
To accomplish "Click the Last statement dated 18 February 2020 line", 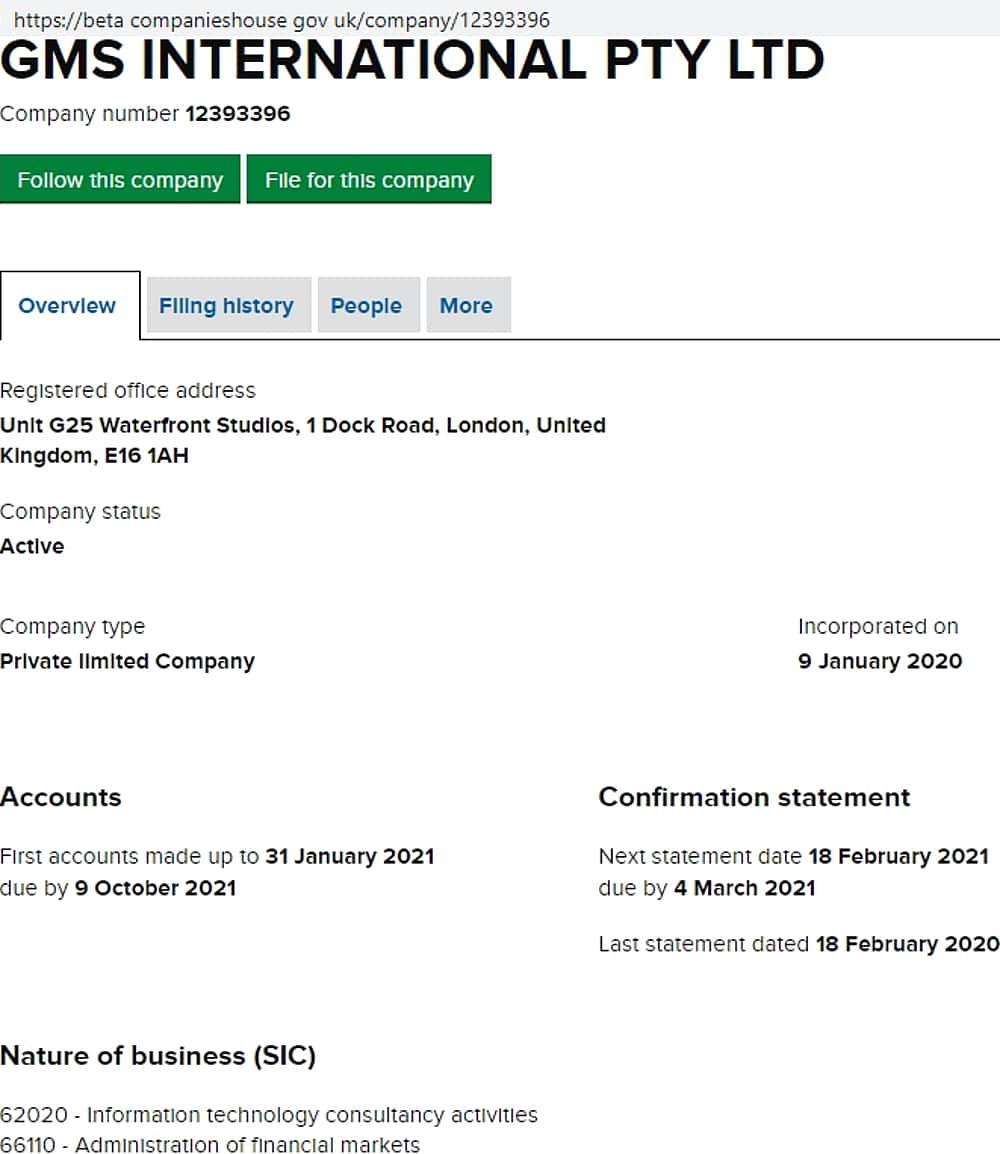I will (x=798, y=944).
